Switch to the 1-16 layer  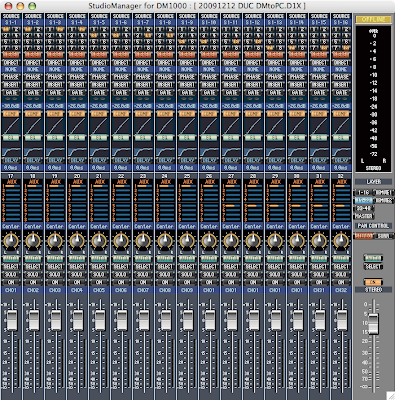click(363, 193)
